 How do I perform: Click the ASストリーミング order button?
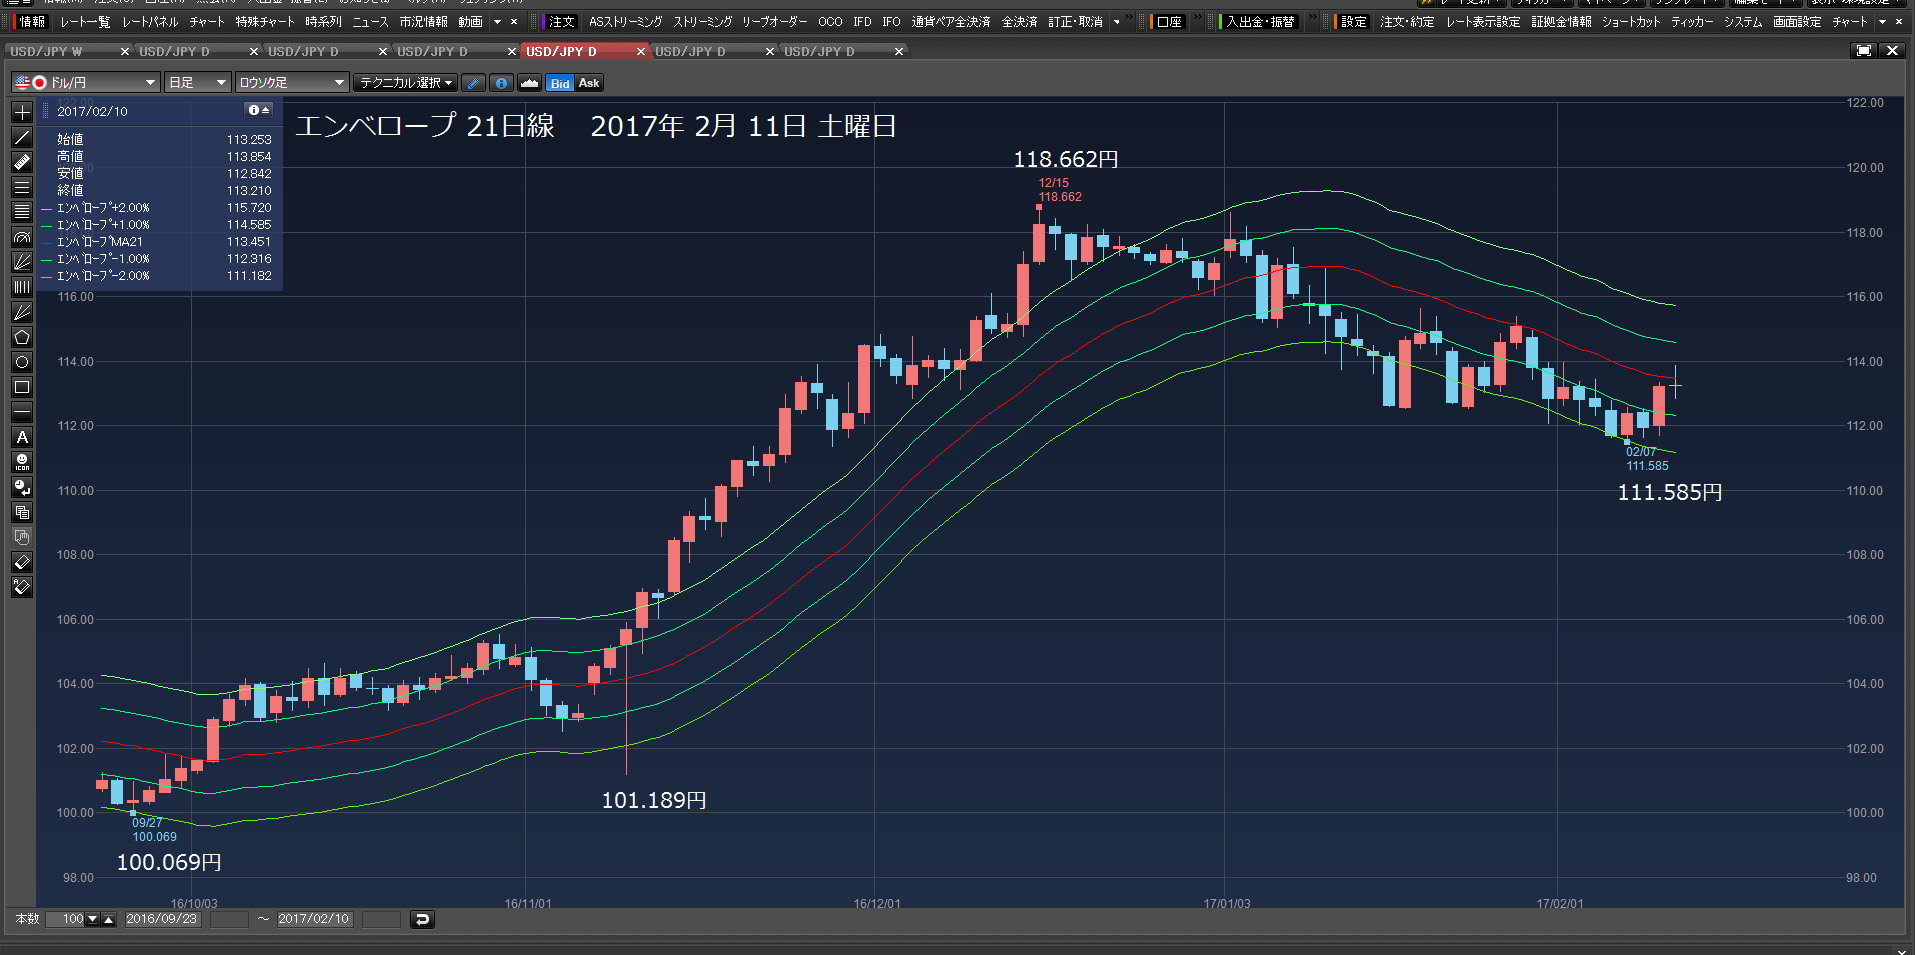(x=625, y=21)
